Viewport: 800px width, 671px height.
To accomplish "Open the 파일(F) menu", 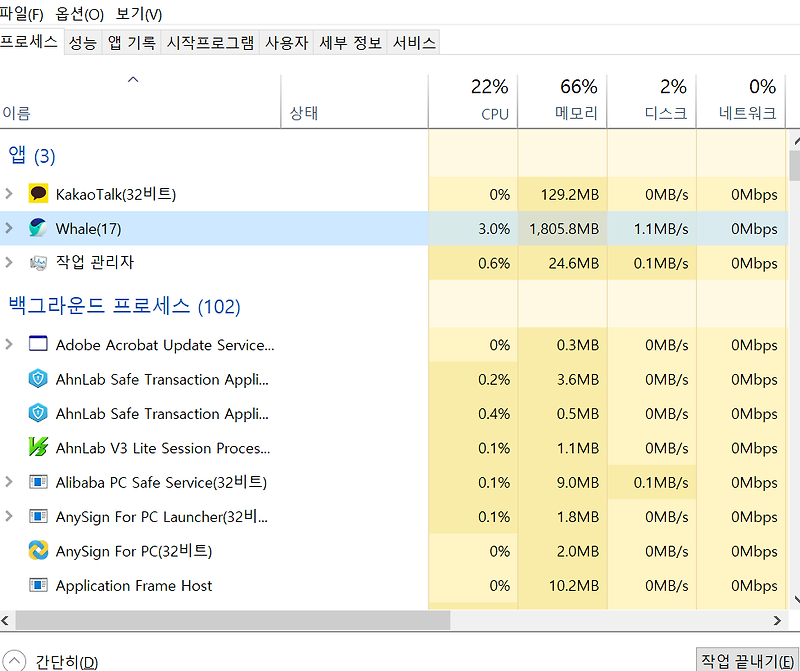I will [21, 14].
